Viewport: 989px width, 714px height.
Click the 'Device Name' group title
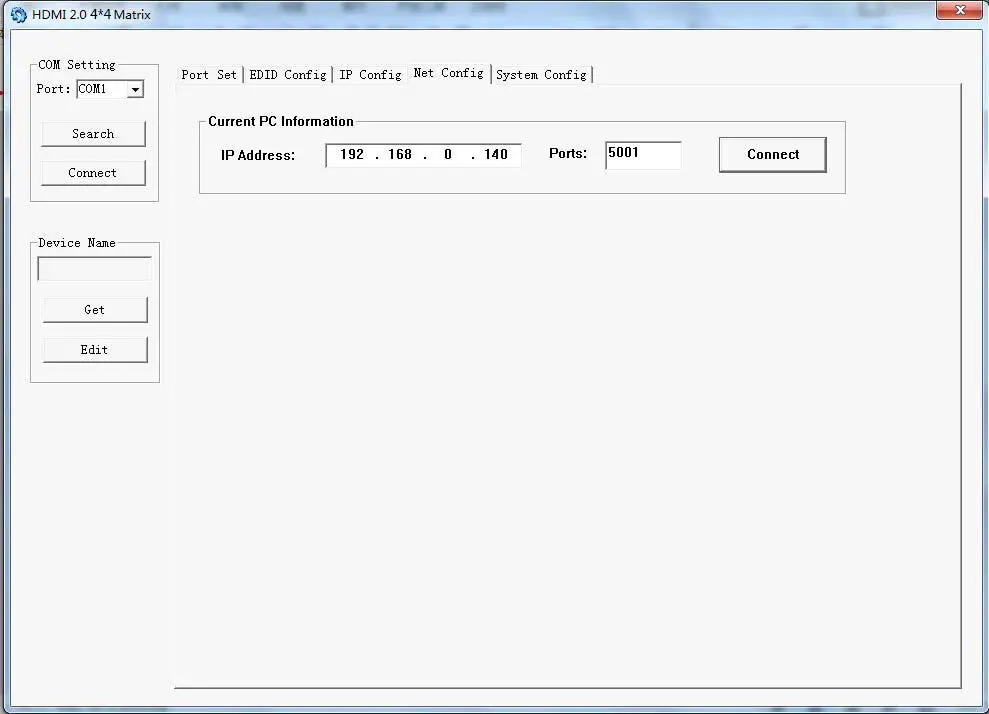tap(77, 243)
